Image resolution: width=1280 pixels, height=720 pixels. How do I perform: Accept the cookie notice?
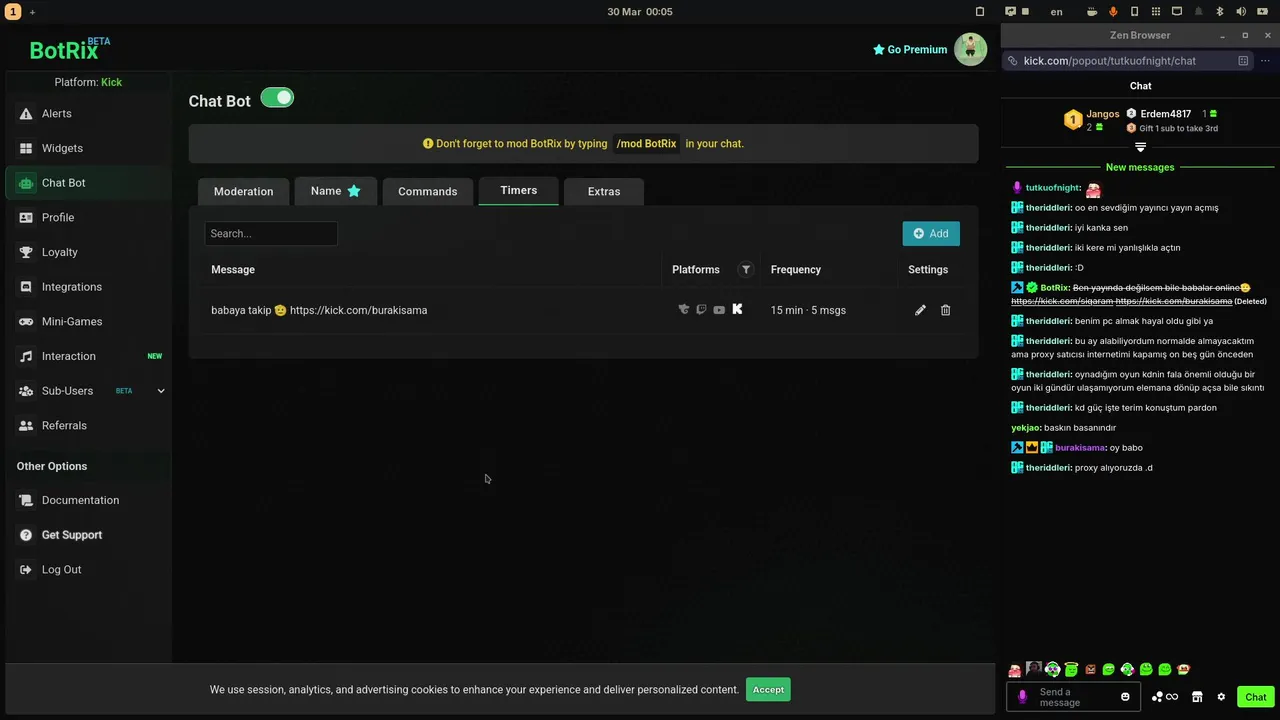click(768, 690)
